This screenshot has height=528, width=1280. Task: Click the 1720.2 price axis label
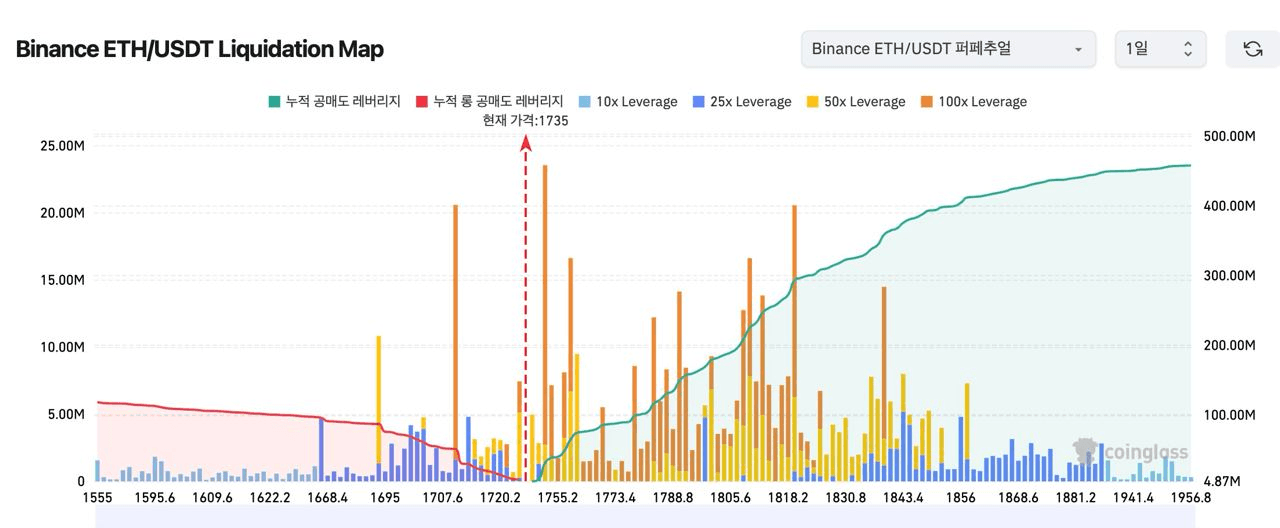[500, 497]
